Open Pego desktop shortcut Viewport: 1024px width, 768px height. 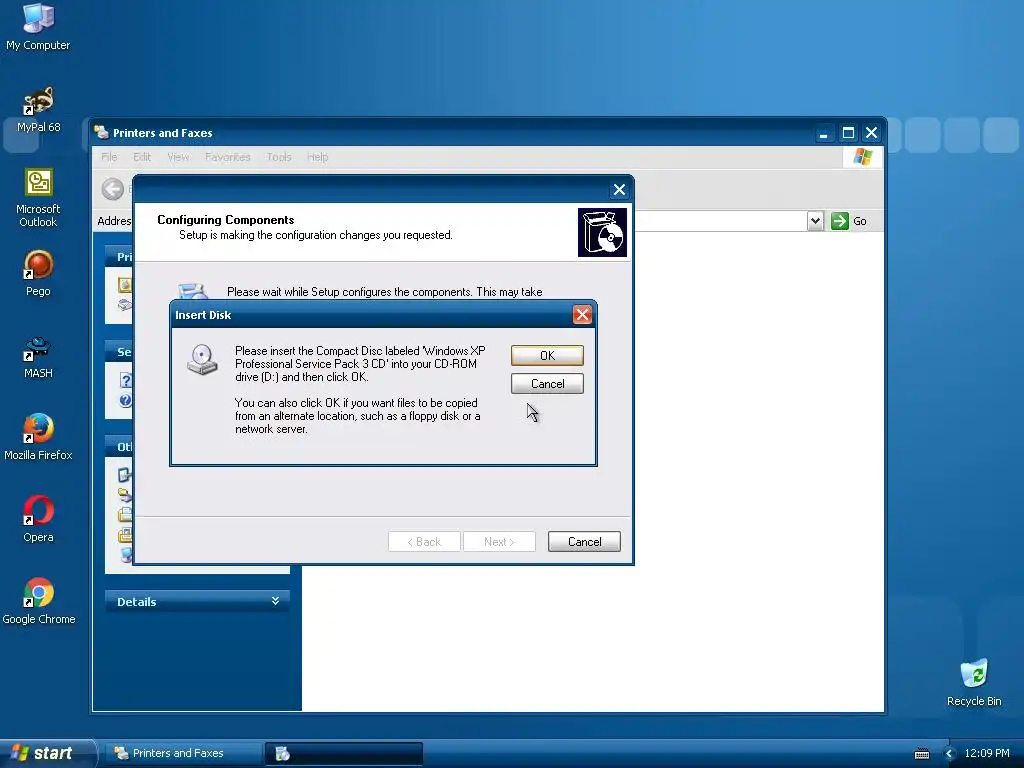38,274
